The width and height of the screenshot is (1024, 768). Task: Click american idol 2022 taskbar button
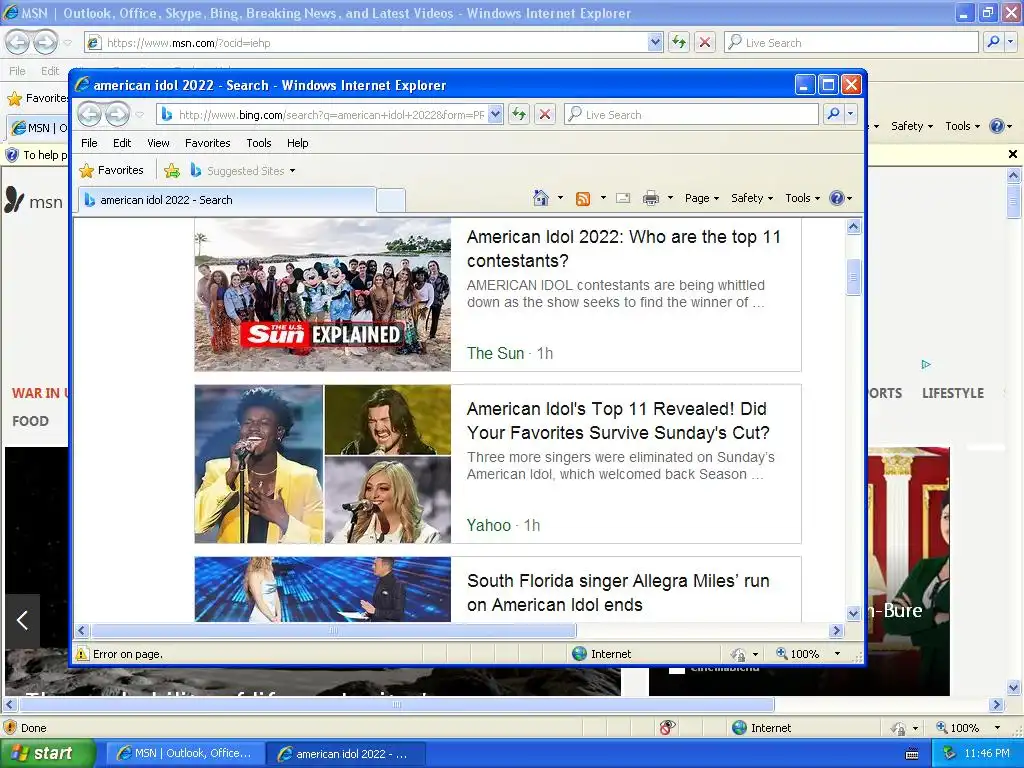346,754
